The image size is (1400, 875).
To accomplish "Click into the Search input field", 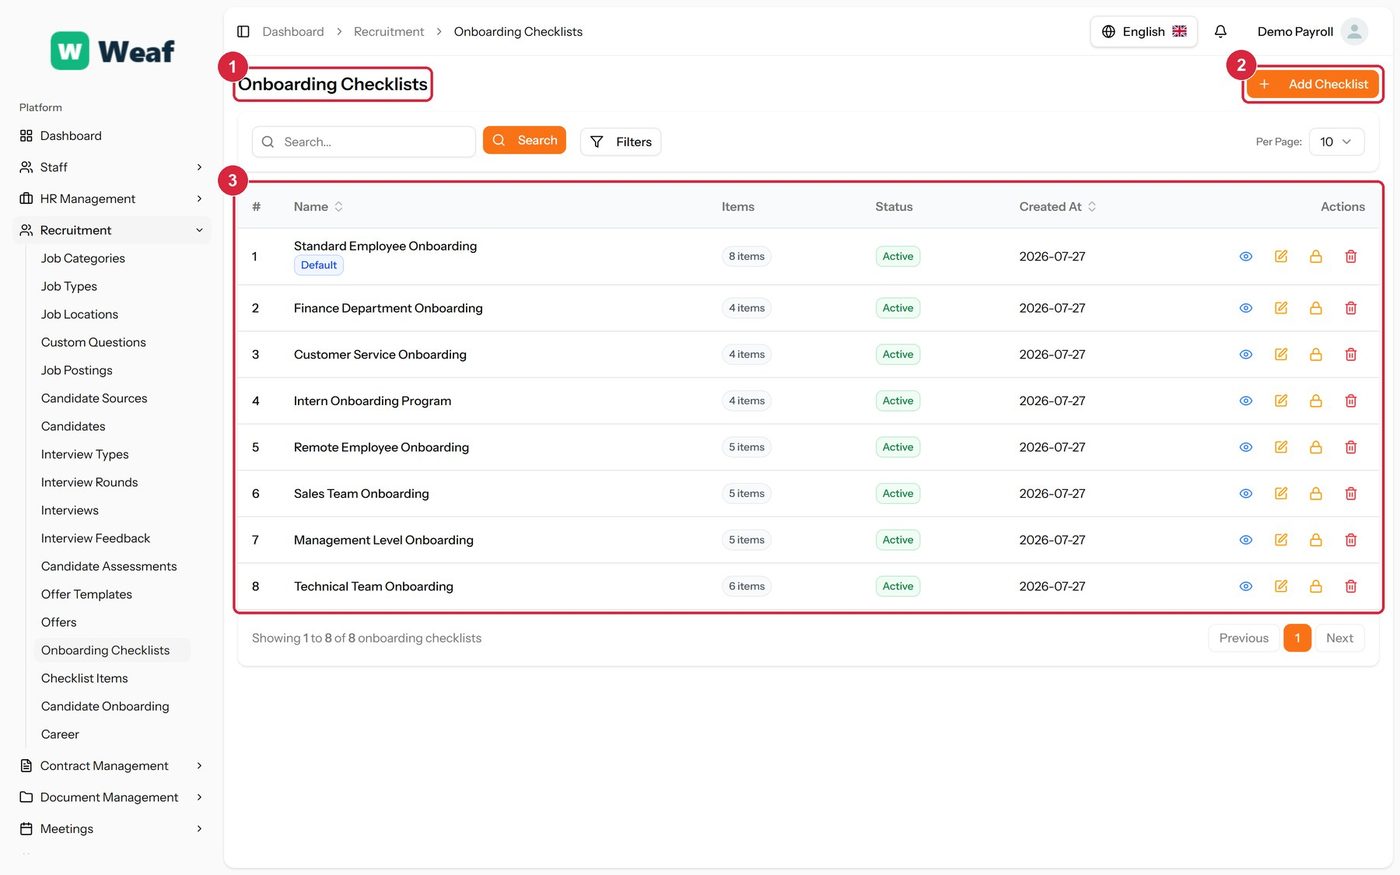I will pos(364,142).
